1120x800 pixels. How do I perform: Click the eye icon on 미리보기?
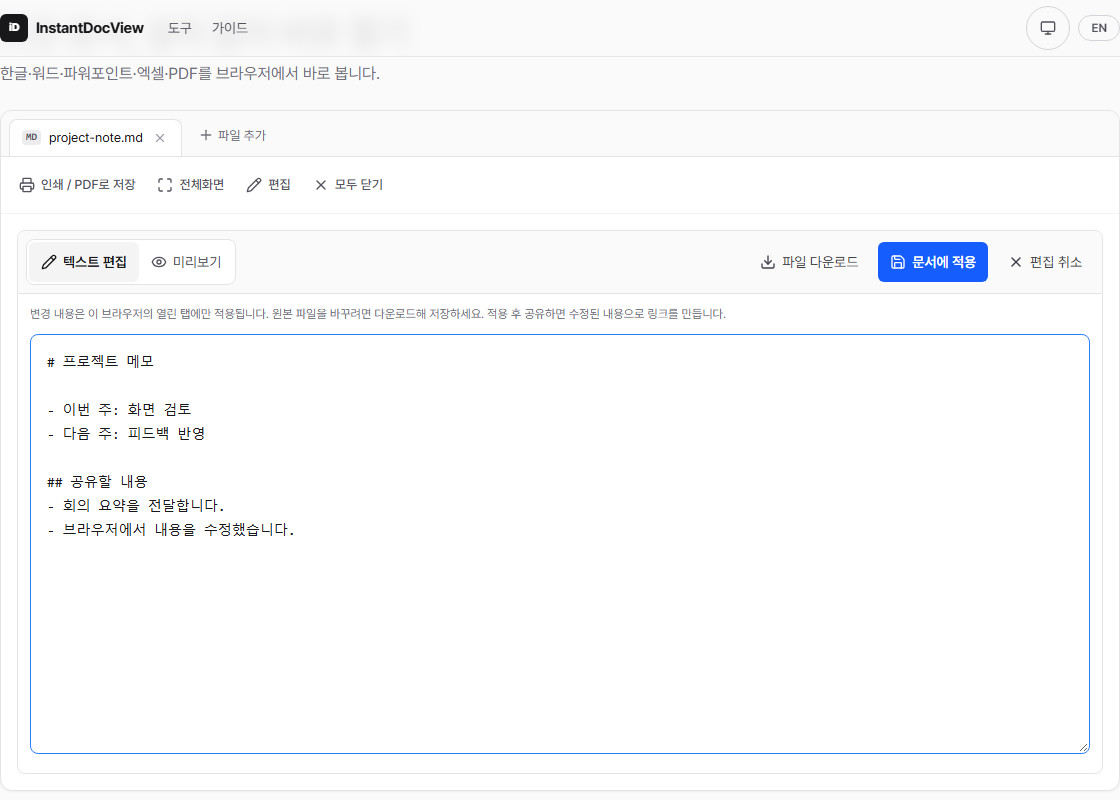pyautogui.click(x=159, y=262)
